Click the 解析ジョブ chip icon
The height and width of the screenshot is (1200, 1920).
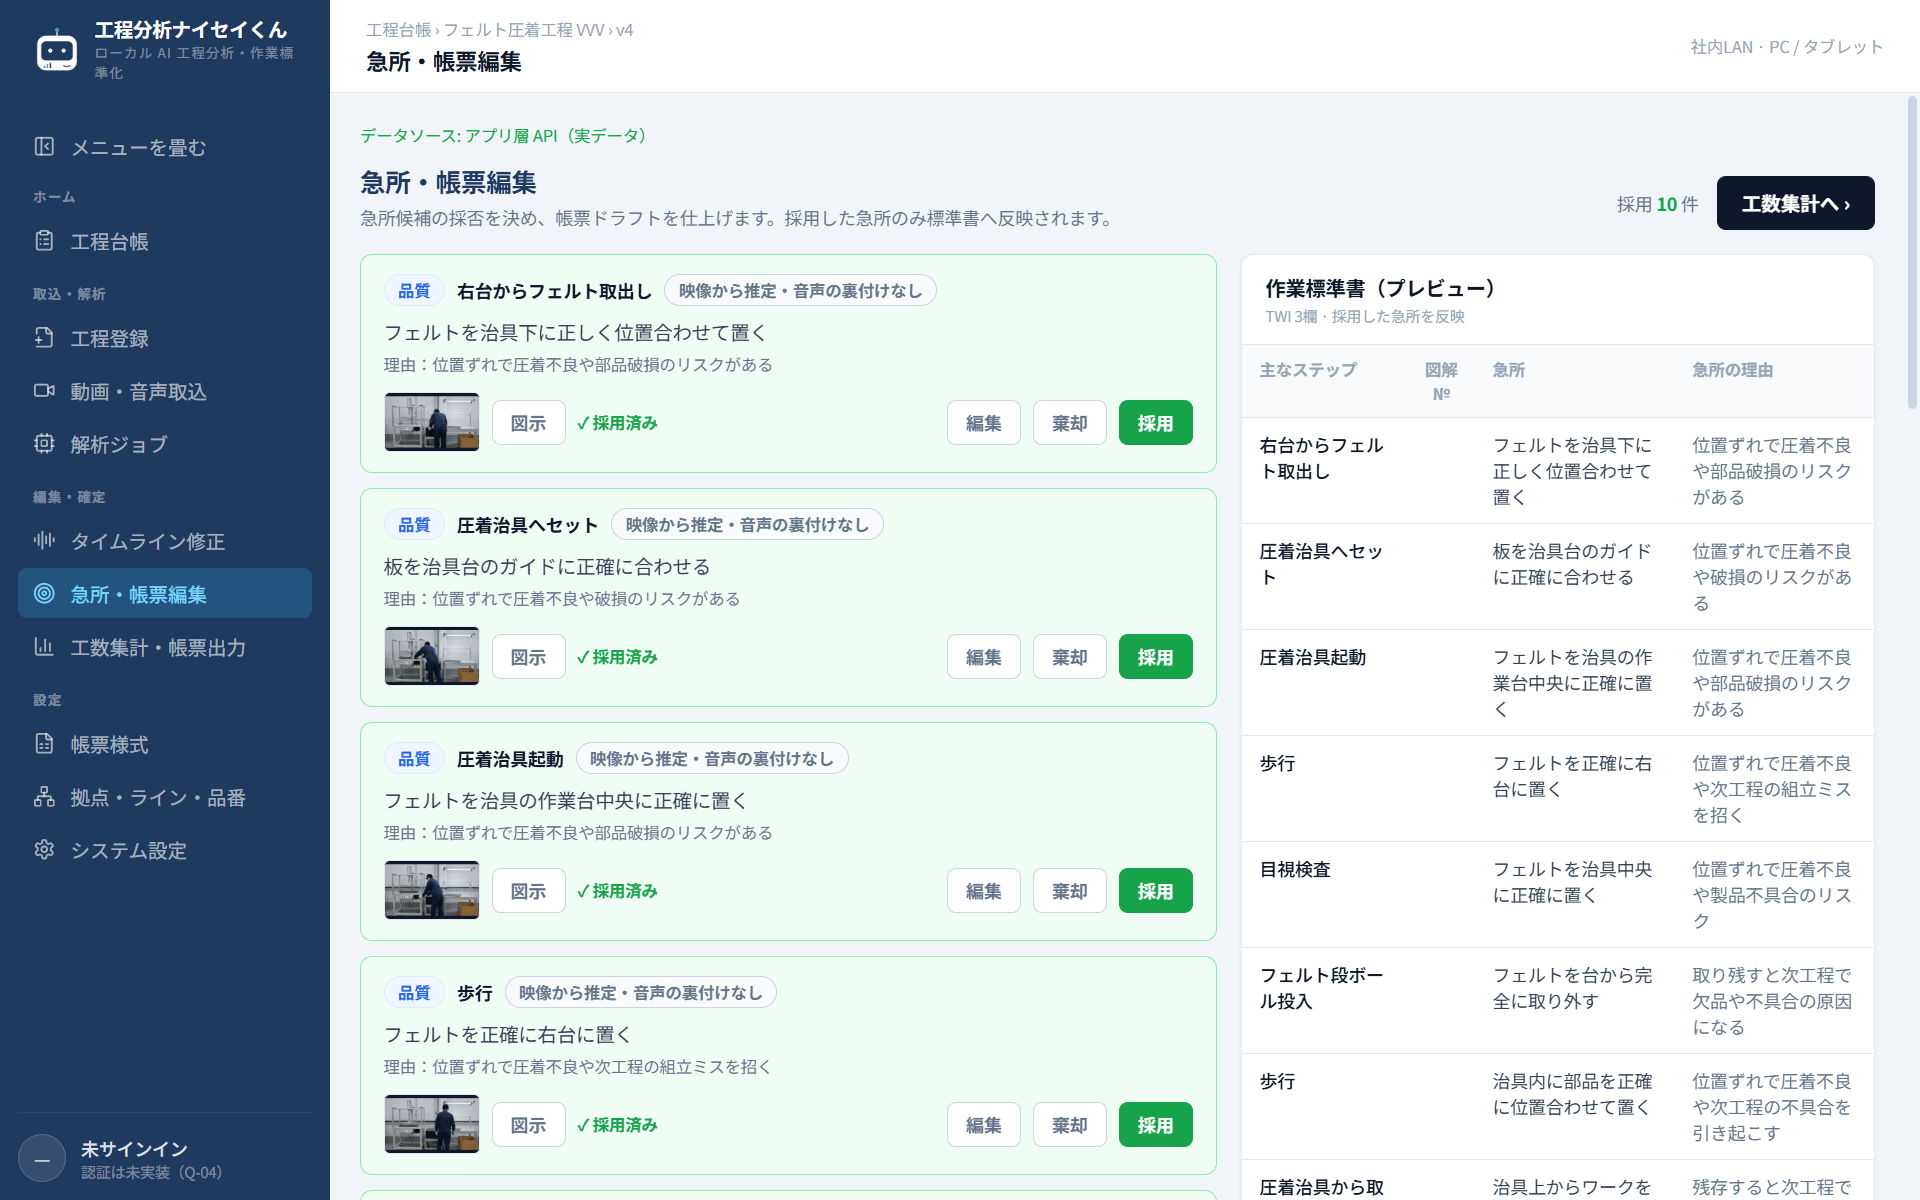[44, 444]
